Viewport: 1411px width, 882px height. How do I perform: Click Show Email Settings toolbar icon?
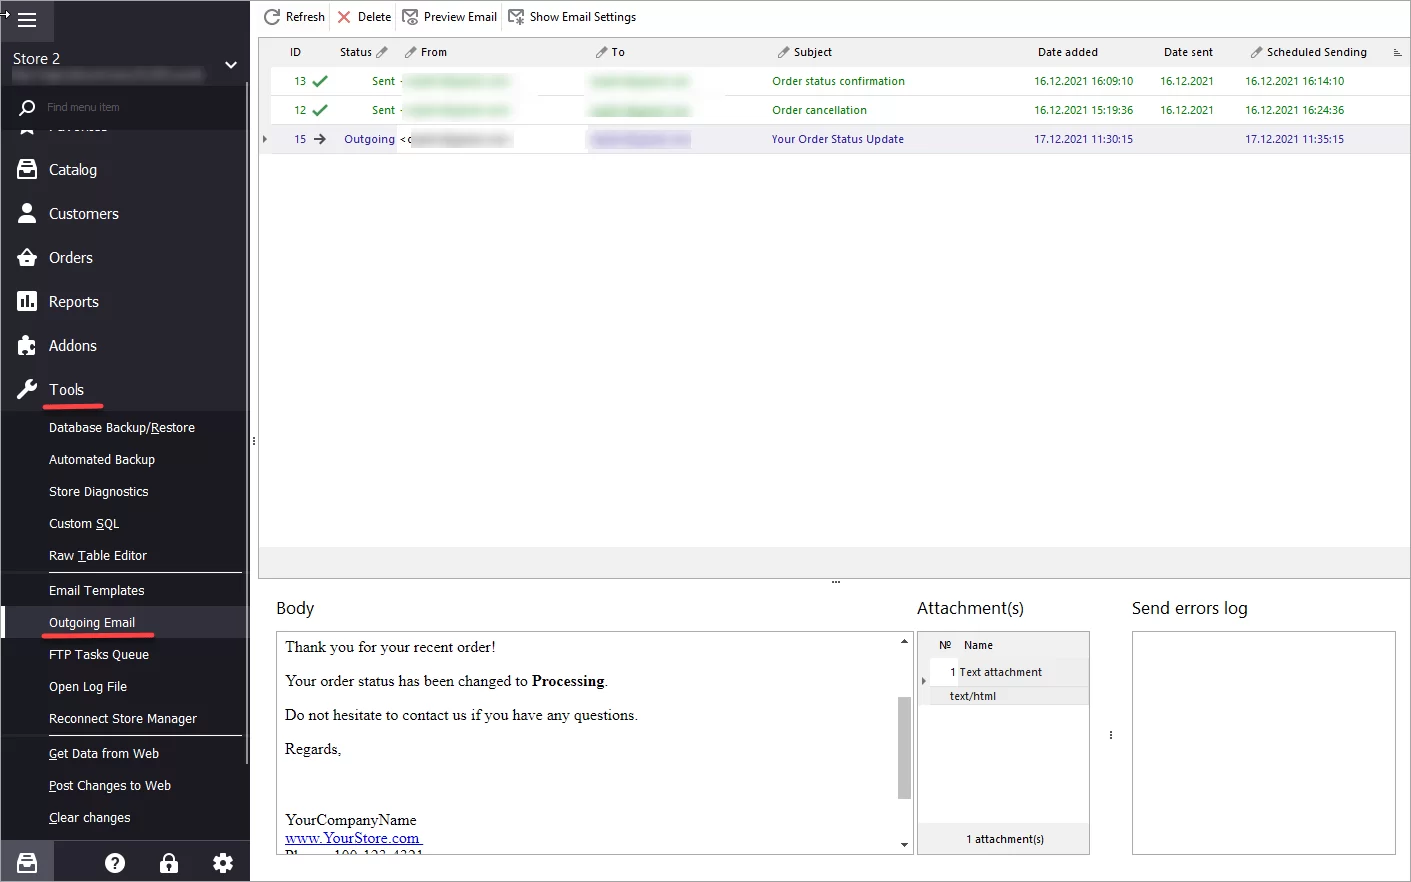pyautogui.click(x=572, y=16)
